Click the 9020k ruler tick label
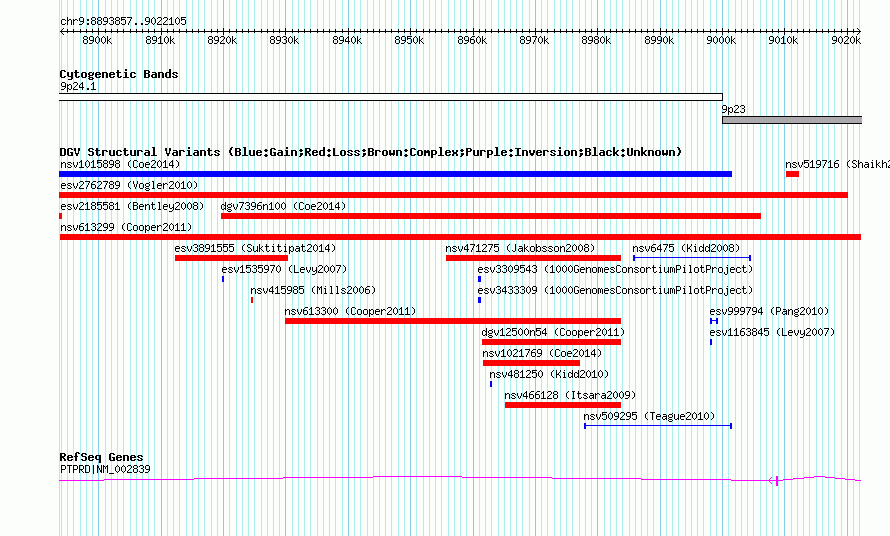890x536 pixels. [846, 40]
